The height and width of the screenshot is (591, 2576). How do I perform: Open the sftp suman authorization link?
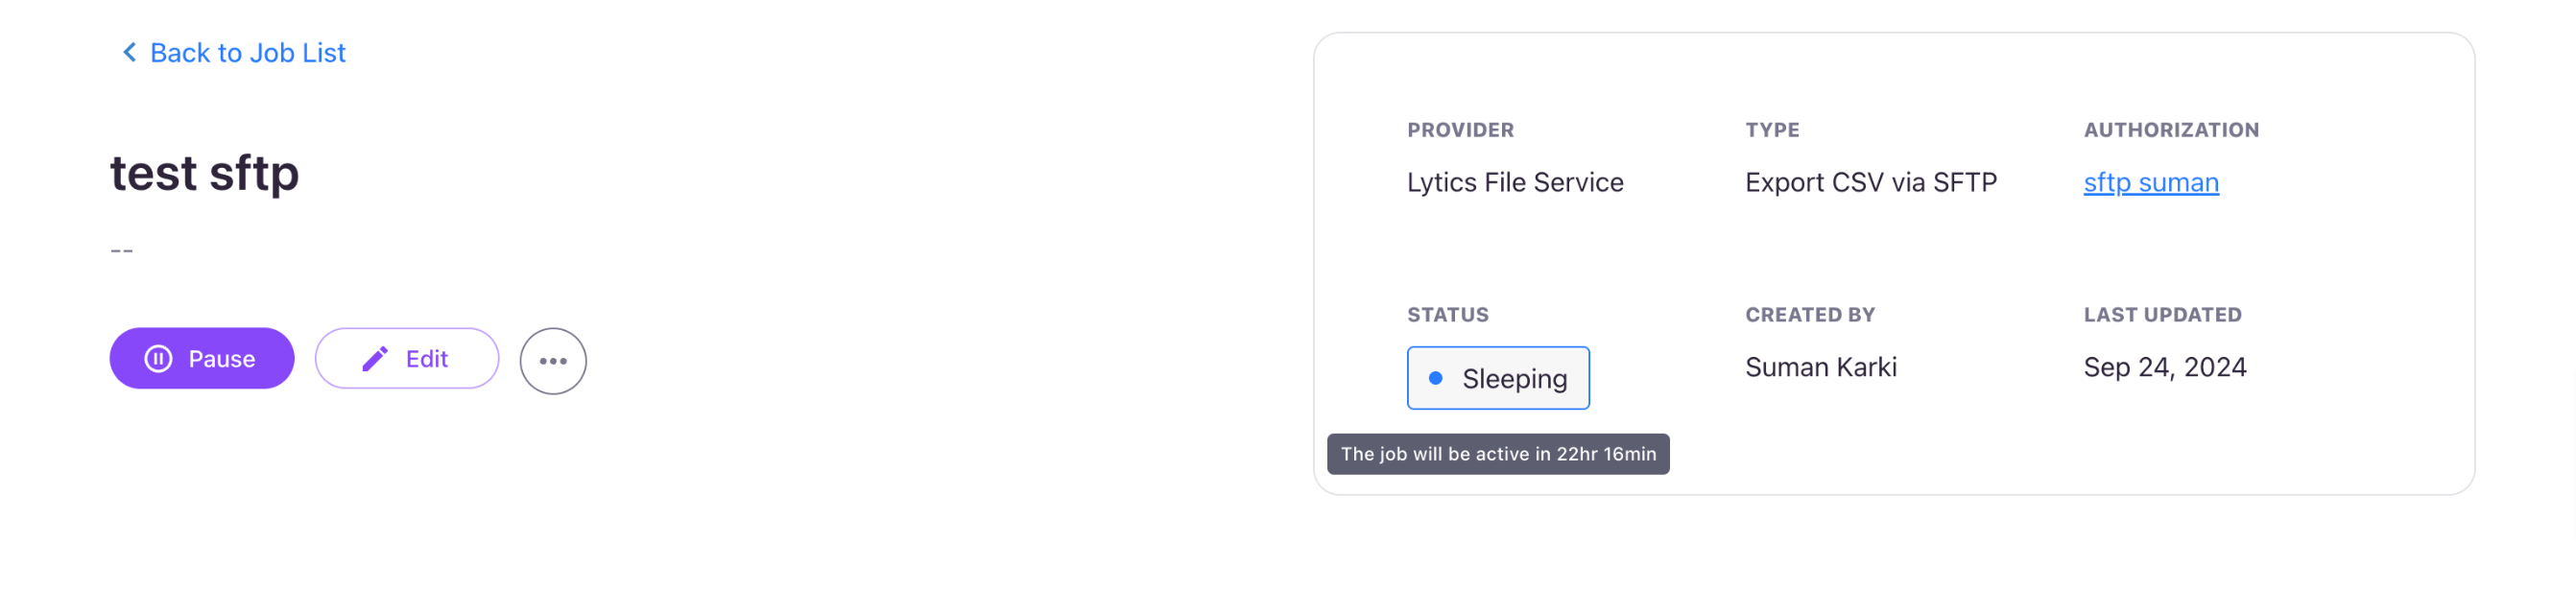pos(2151,182)
